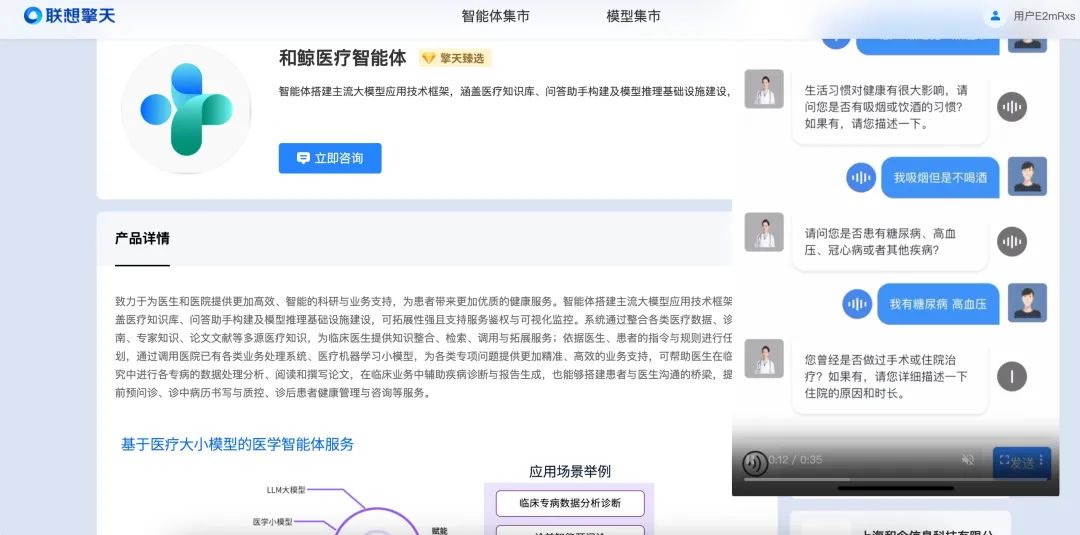Stop voice for 手术或住院治疗 message
1080x535 pixels.
(1012, 376)
